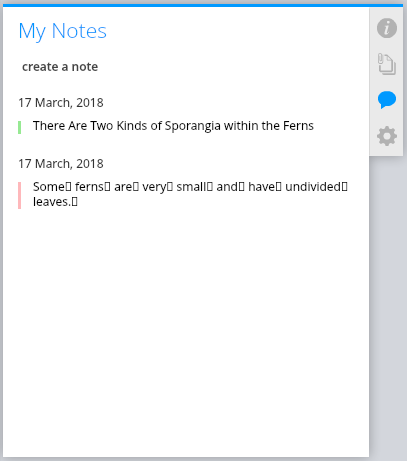Open the information panel icon
Screen dimensions: 407x461
[x=387, y=28]
